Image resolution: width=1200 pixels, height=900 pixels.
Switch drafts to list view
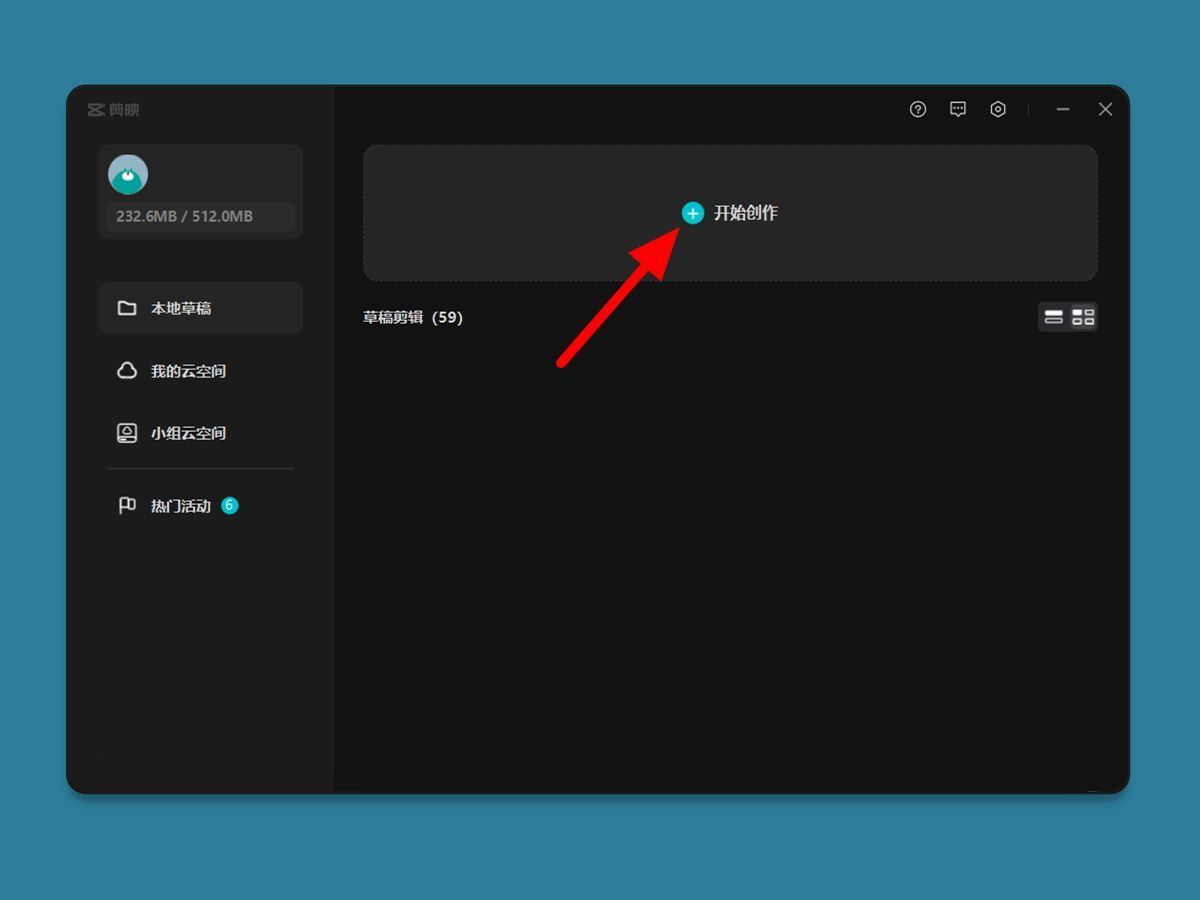[1054, 317]
